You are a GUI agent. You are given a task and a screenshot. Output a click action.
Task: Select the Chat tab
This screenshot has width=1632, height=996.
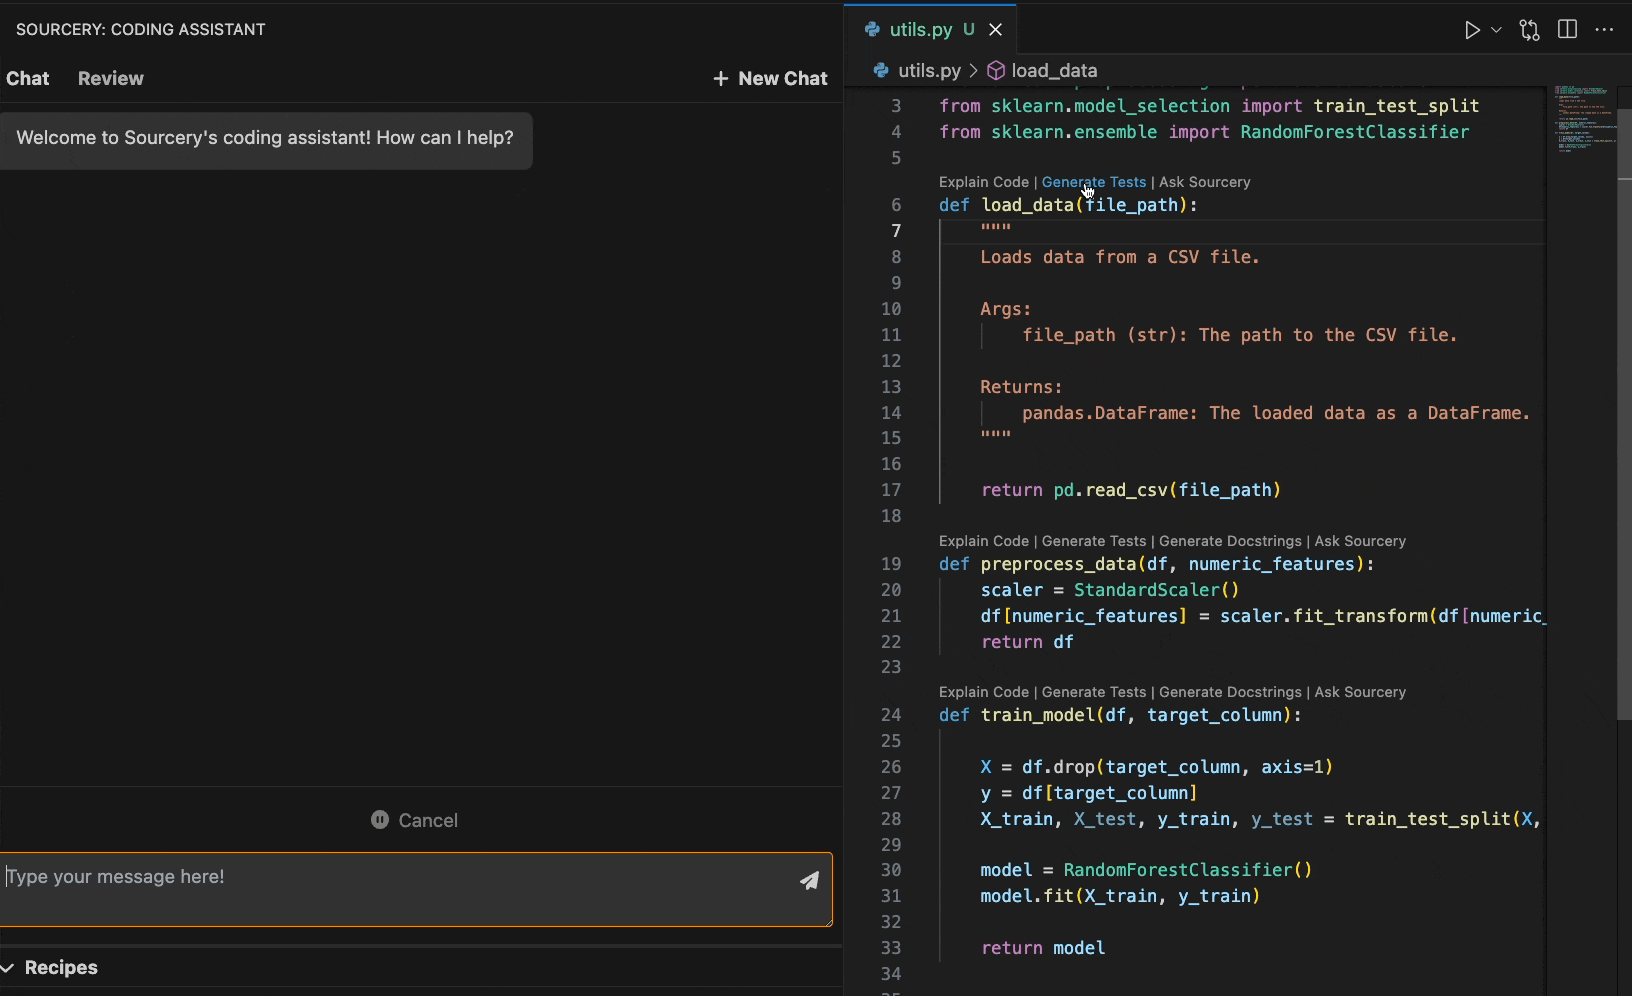(27, 78)
